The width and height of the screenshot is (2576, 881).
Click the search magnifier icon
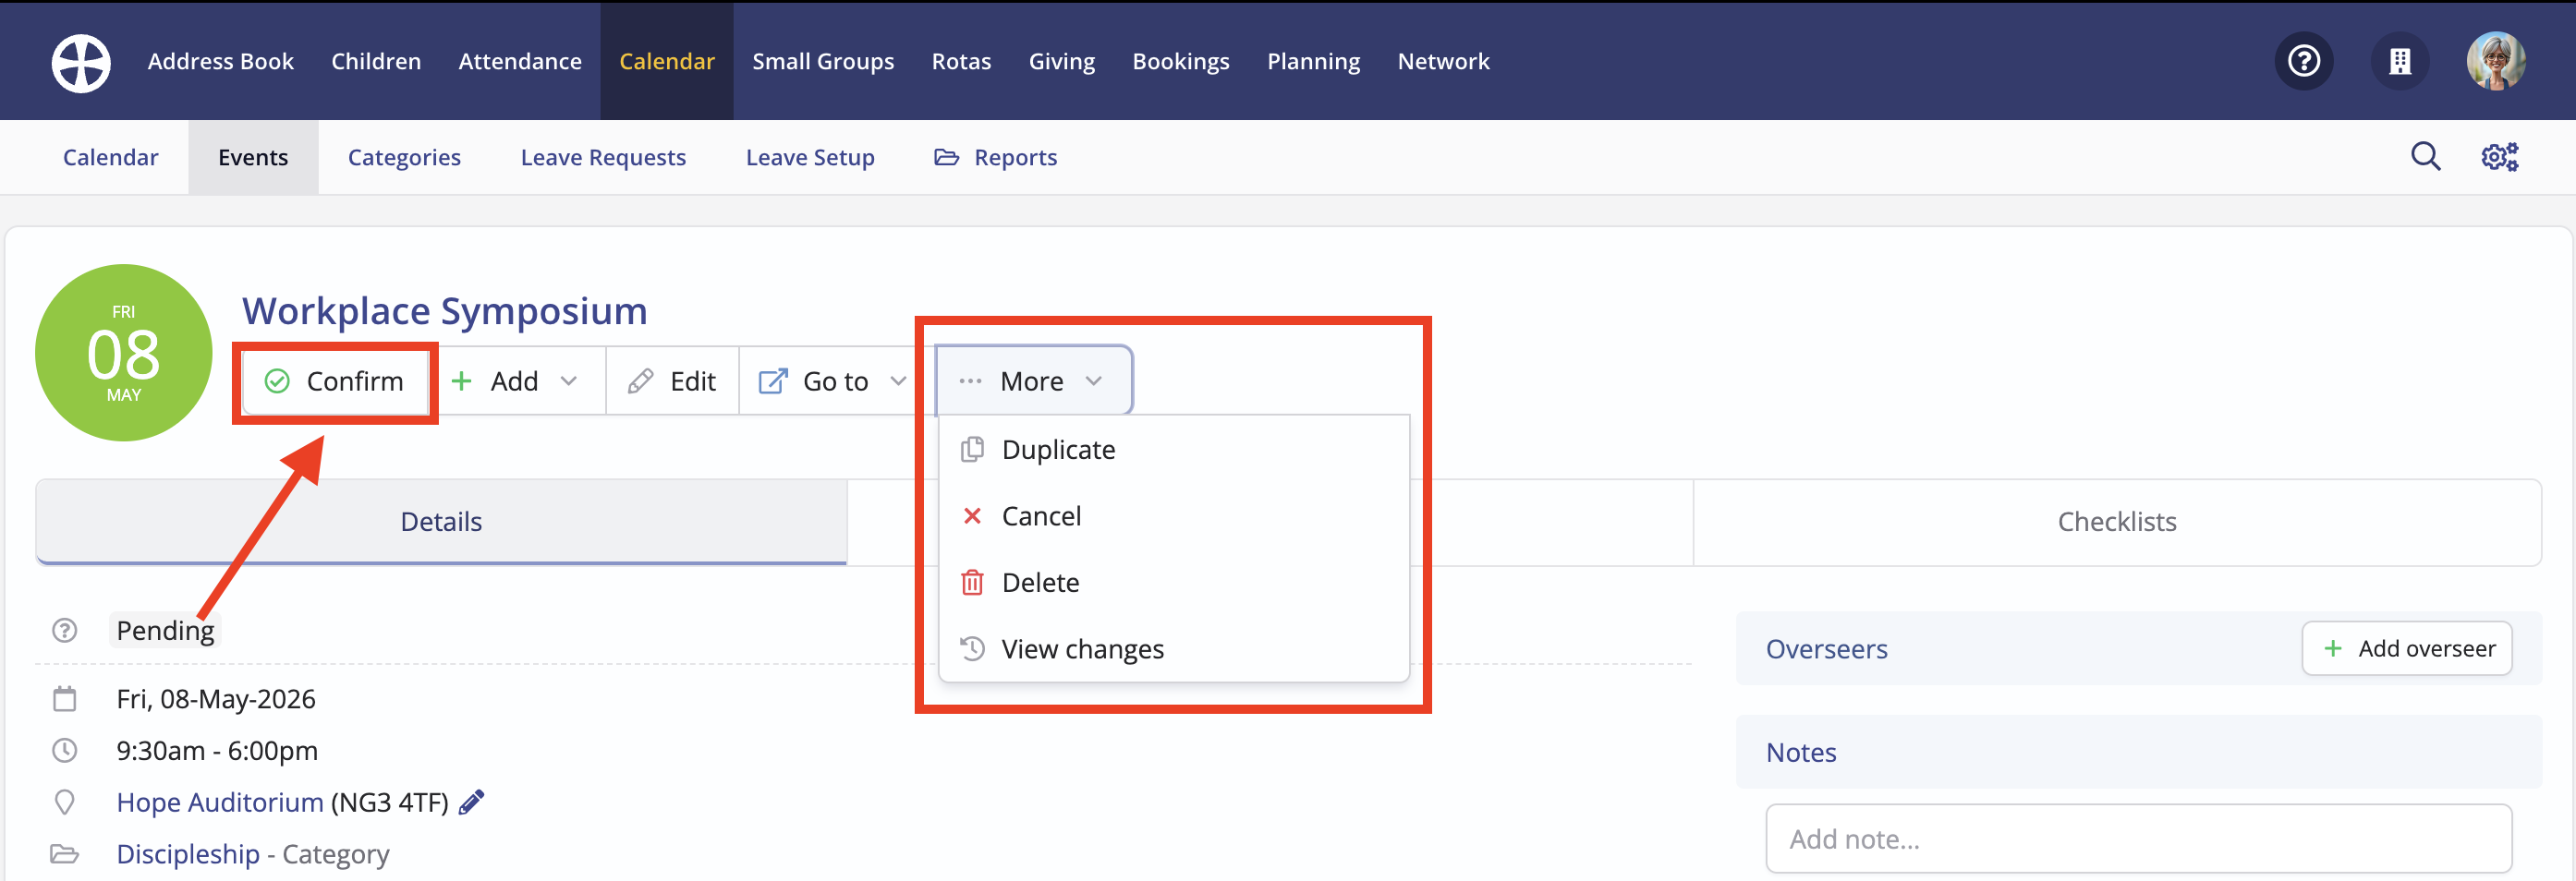coord(2425,157)
